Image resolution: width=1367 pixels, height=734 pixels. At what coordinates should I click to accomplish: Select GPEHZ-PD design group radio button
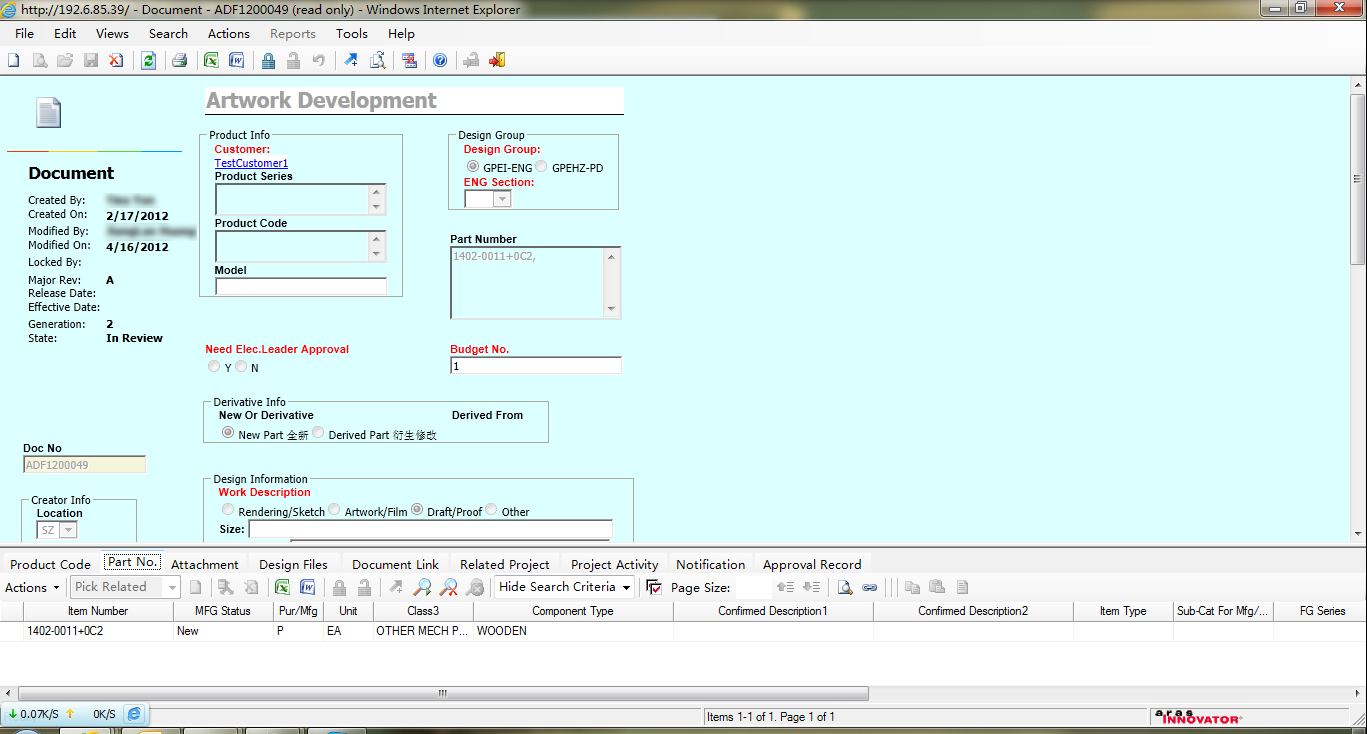pyautogui.click(x=541, y=167)
